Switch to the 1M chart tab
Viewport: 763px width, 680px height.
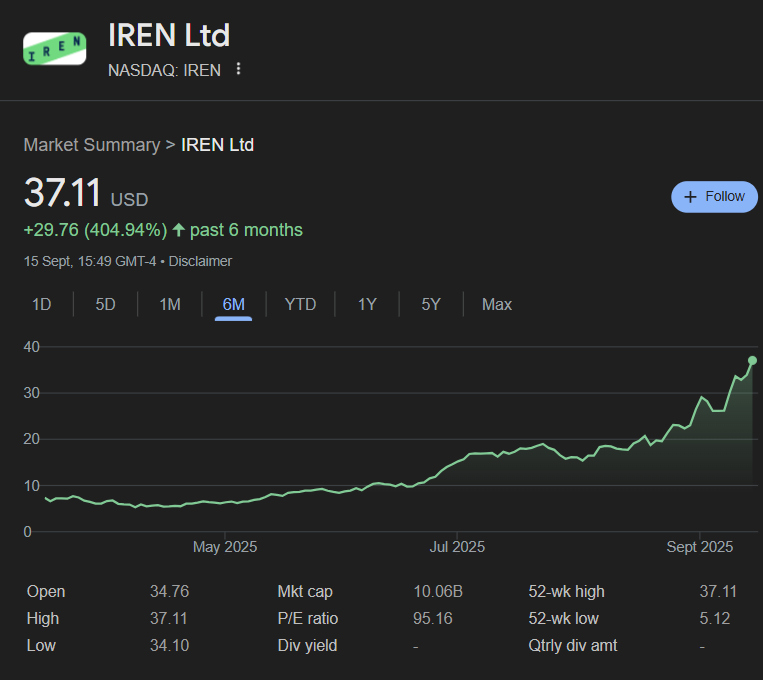click(170, 305)
